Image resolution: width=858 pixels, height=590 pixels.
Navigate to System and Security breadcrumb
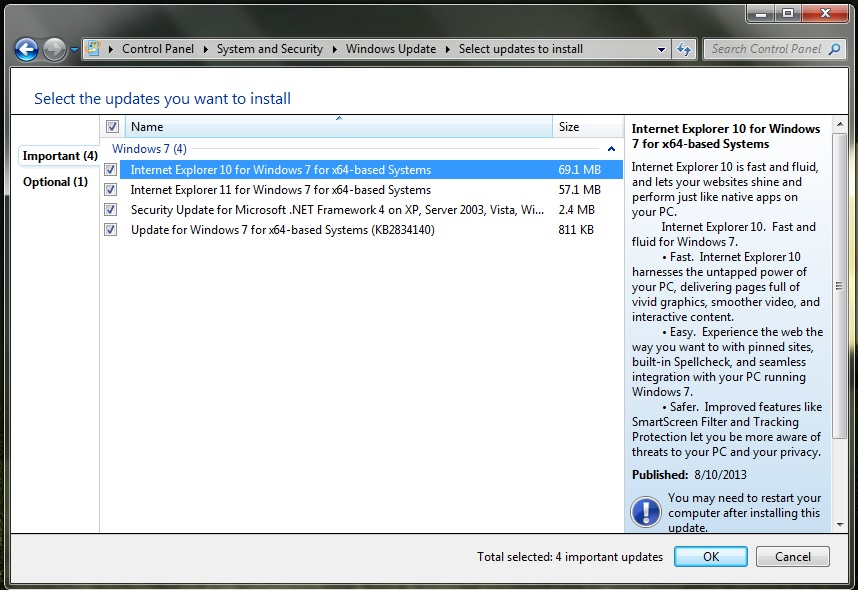pyautogui.click(x=270, y=49)
